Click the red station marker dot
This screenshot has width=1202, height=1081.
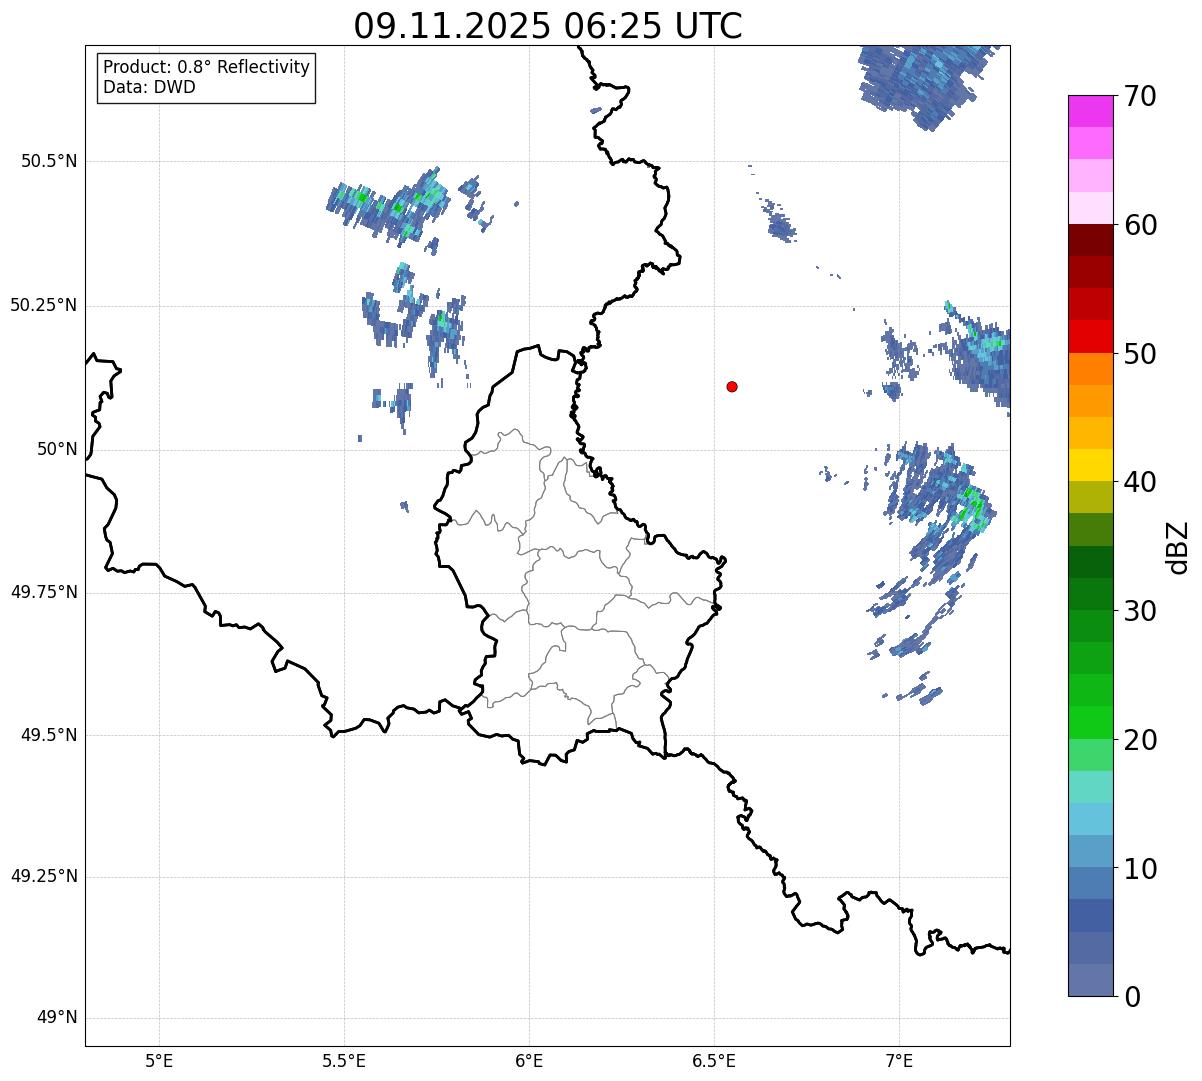[x=732, y=386]
